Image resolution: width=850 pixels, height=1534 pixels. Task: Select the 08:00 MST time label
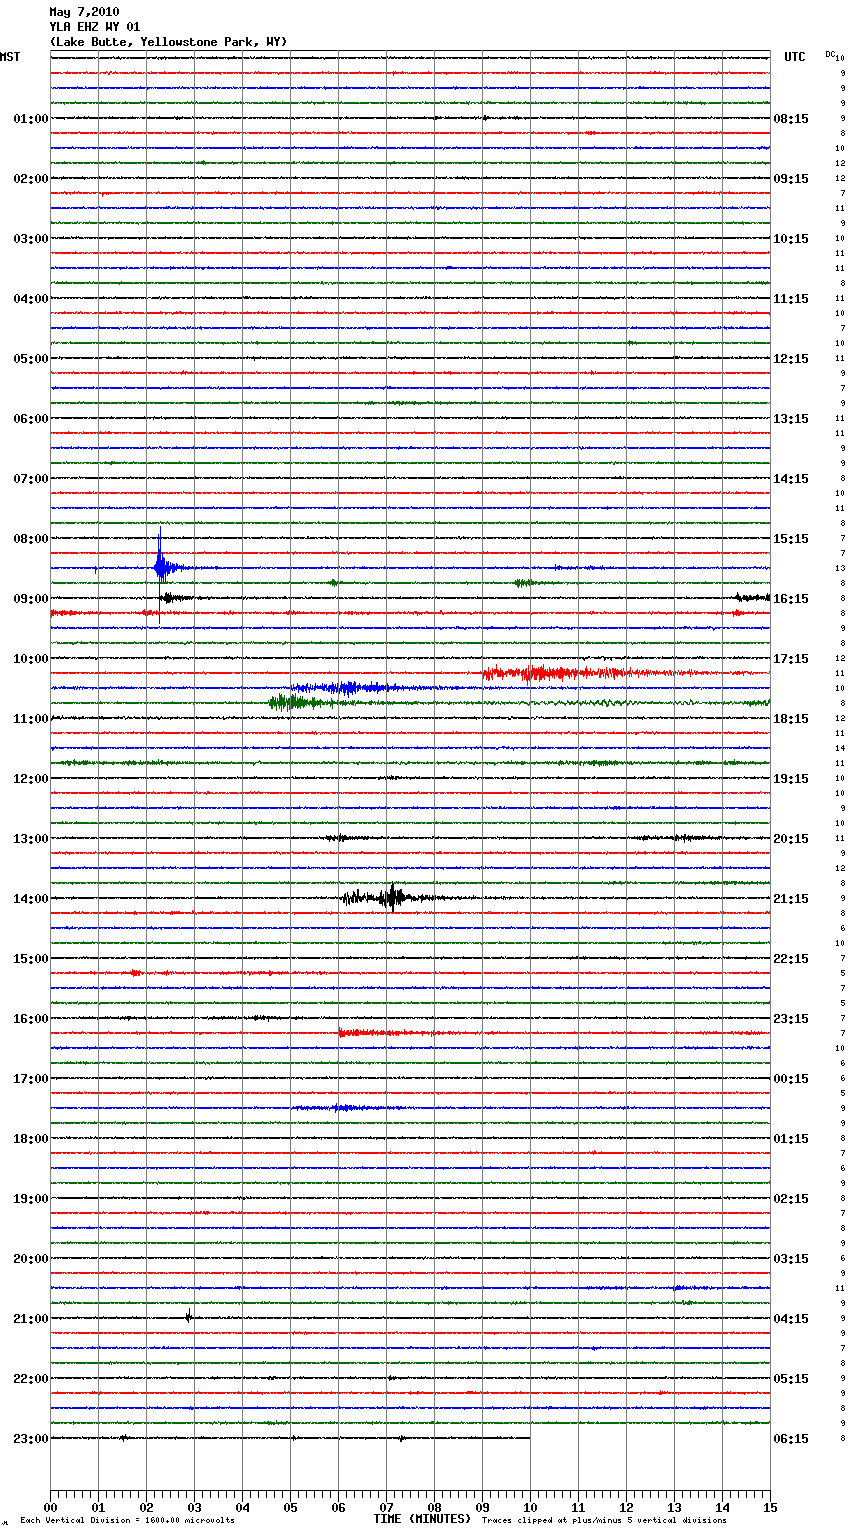coord(30,539)
